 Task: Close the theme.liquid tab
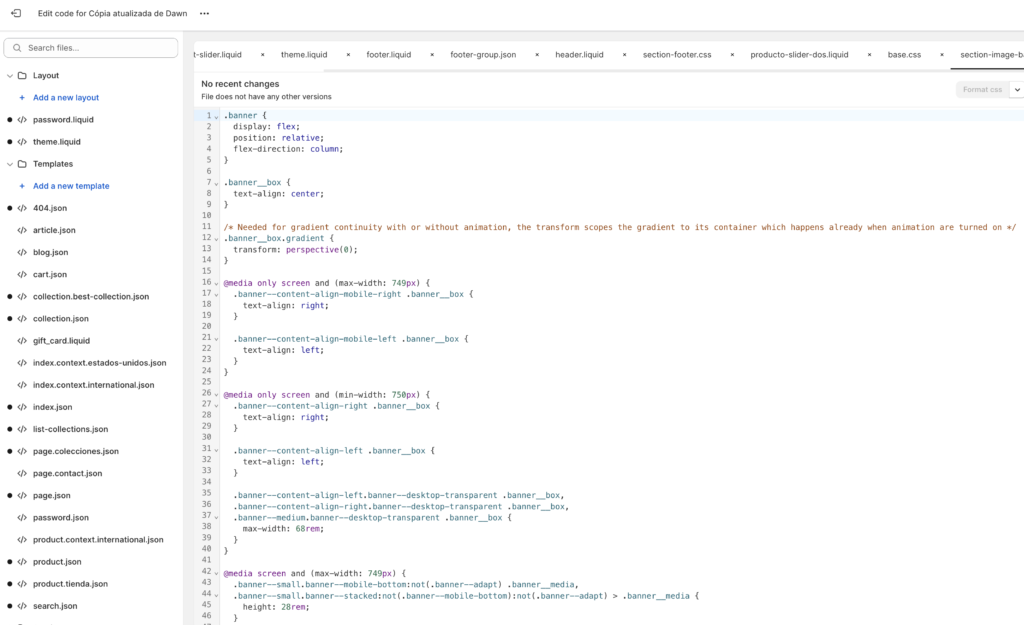coord(348,55)
